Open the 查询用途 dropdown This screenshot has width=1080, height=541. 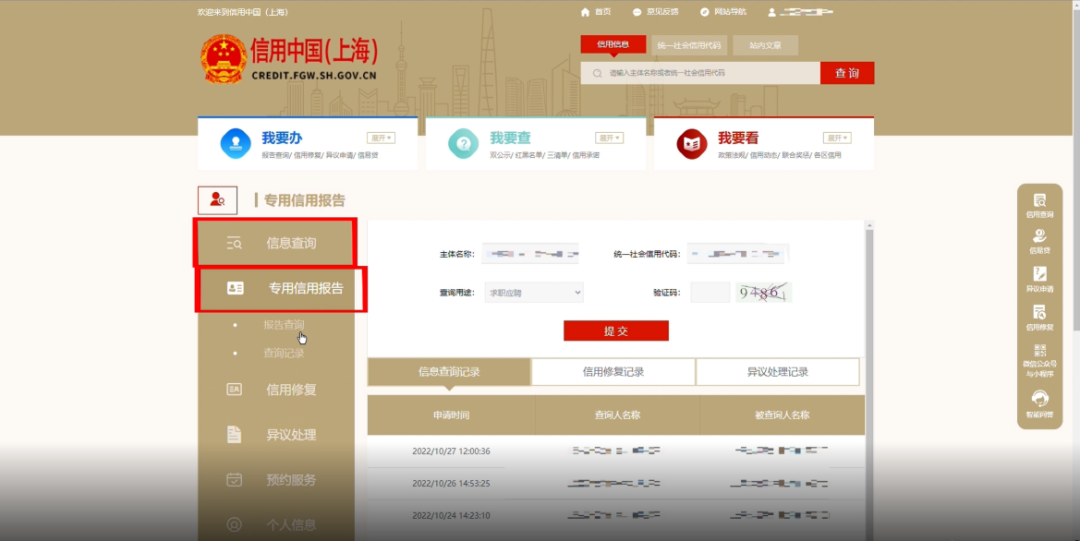[533, 293]
